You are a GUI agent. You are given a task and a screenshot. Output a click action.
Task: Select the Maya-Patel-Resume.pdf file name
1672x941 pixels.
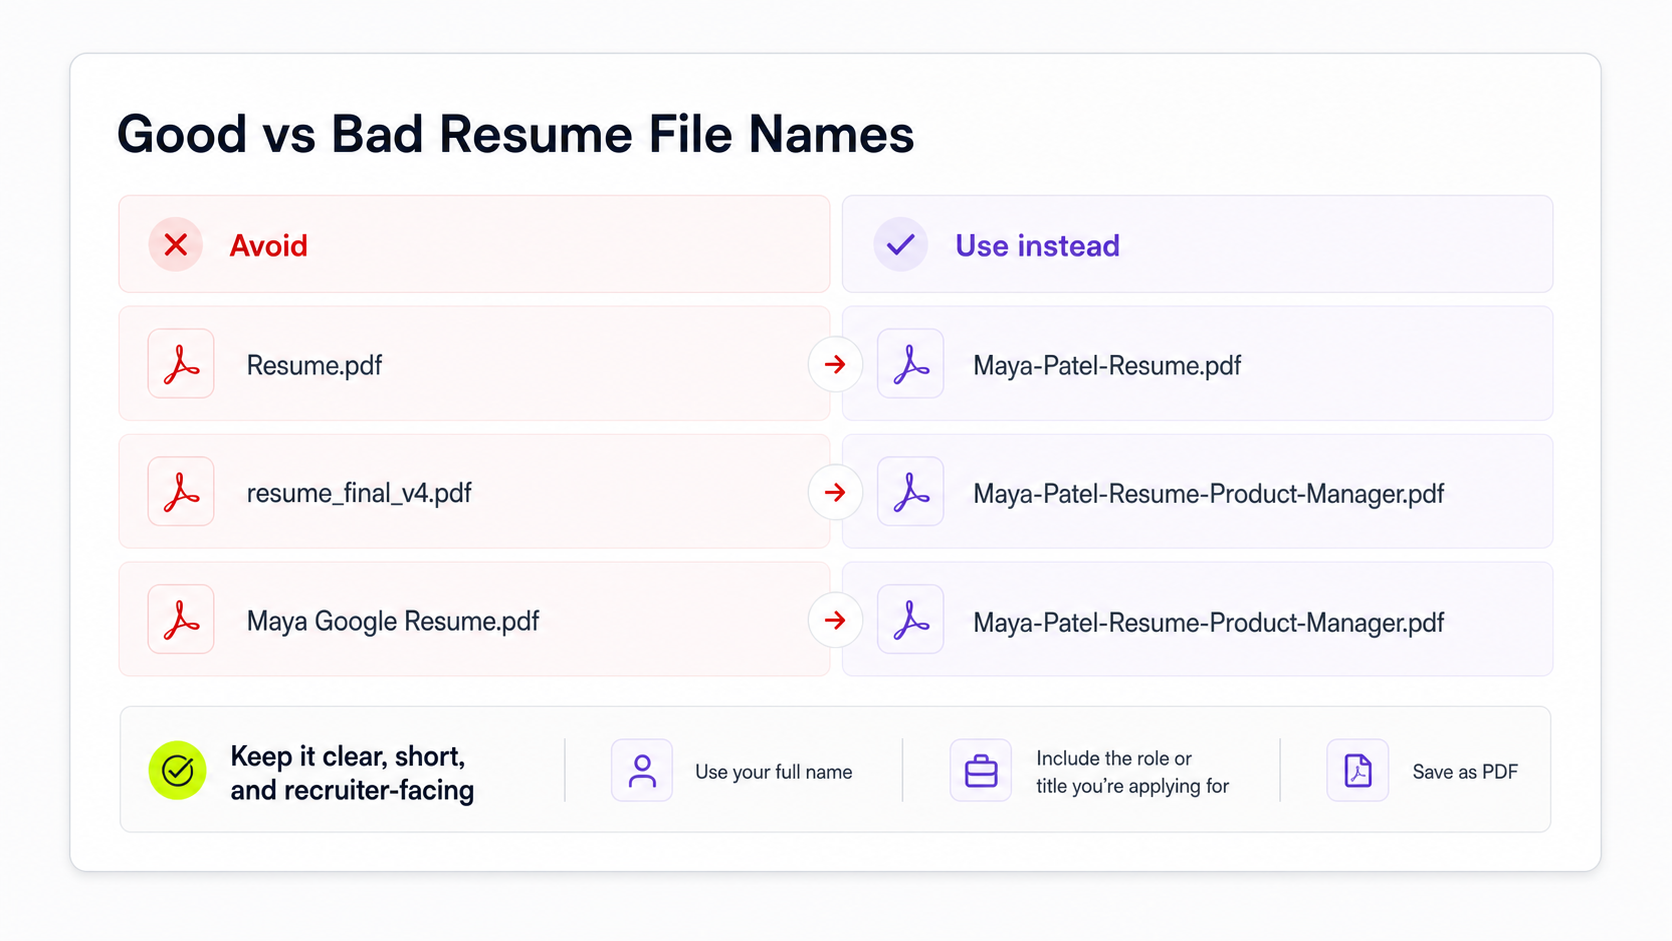pos(1107,366)
